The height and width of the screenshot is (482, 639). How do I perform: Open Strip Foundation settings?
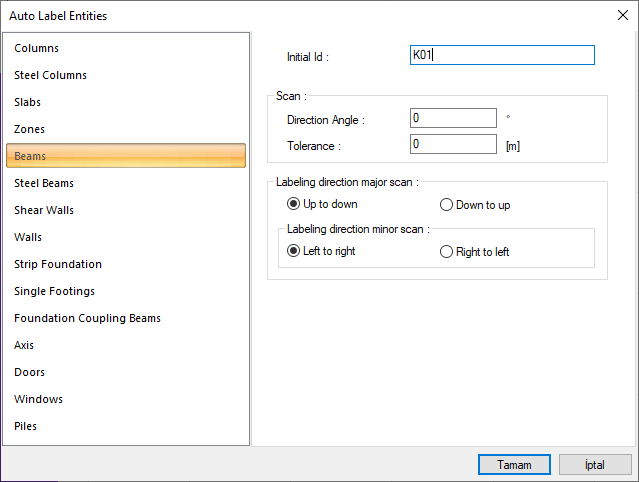click(58, 264)
